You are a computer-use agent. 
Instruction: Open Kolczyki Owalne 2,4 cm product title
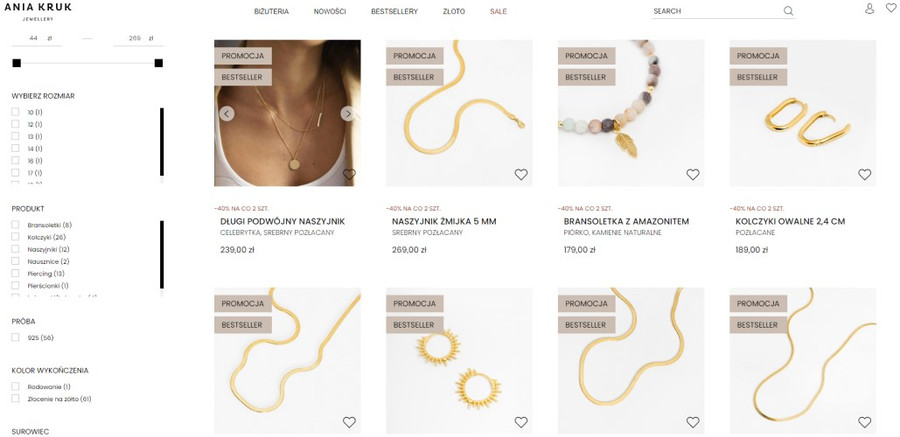click(790, 222)
